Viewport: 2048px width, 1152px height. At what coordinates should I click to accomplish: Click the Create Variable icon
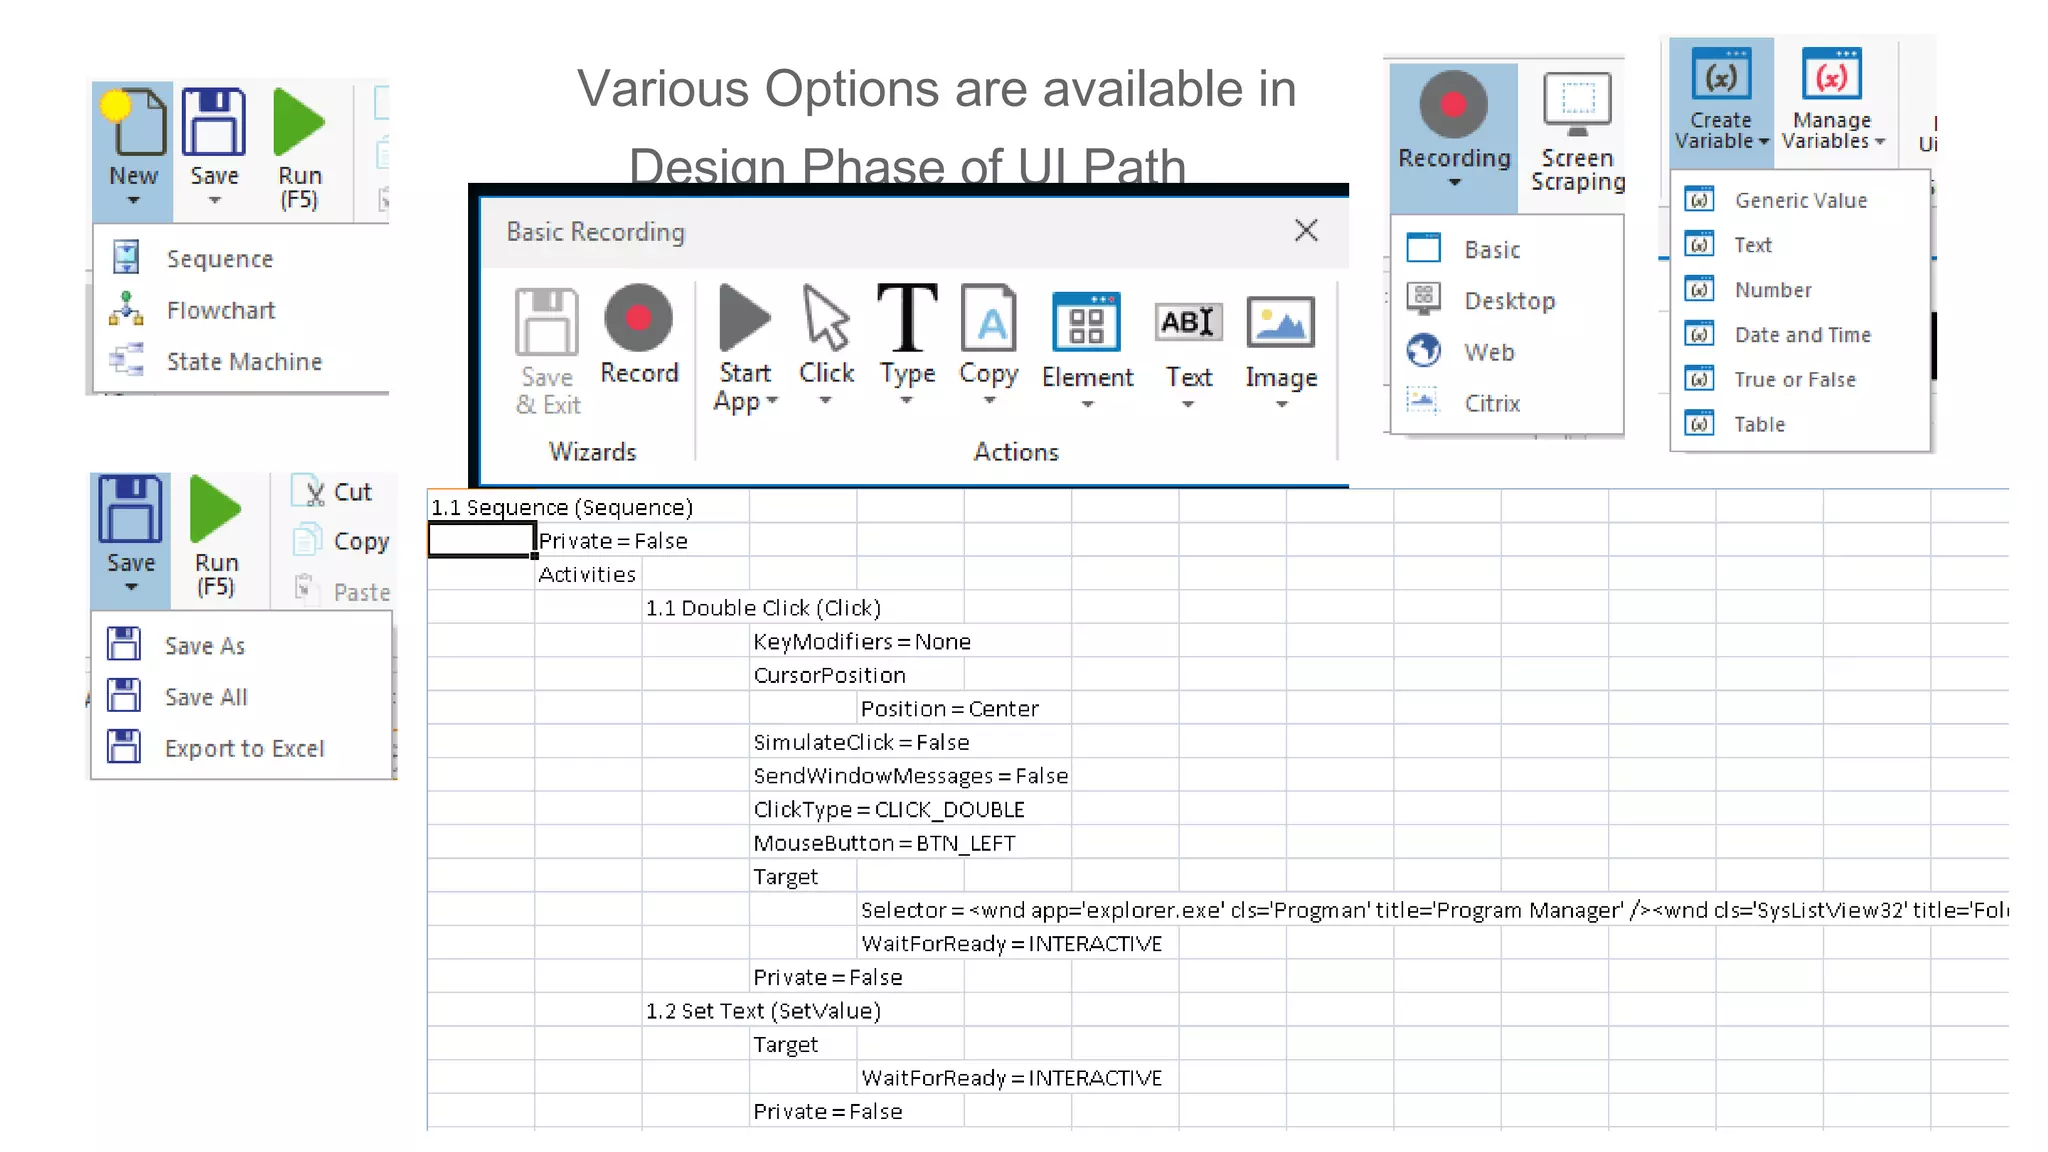coord(1721,76)
